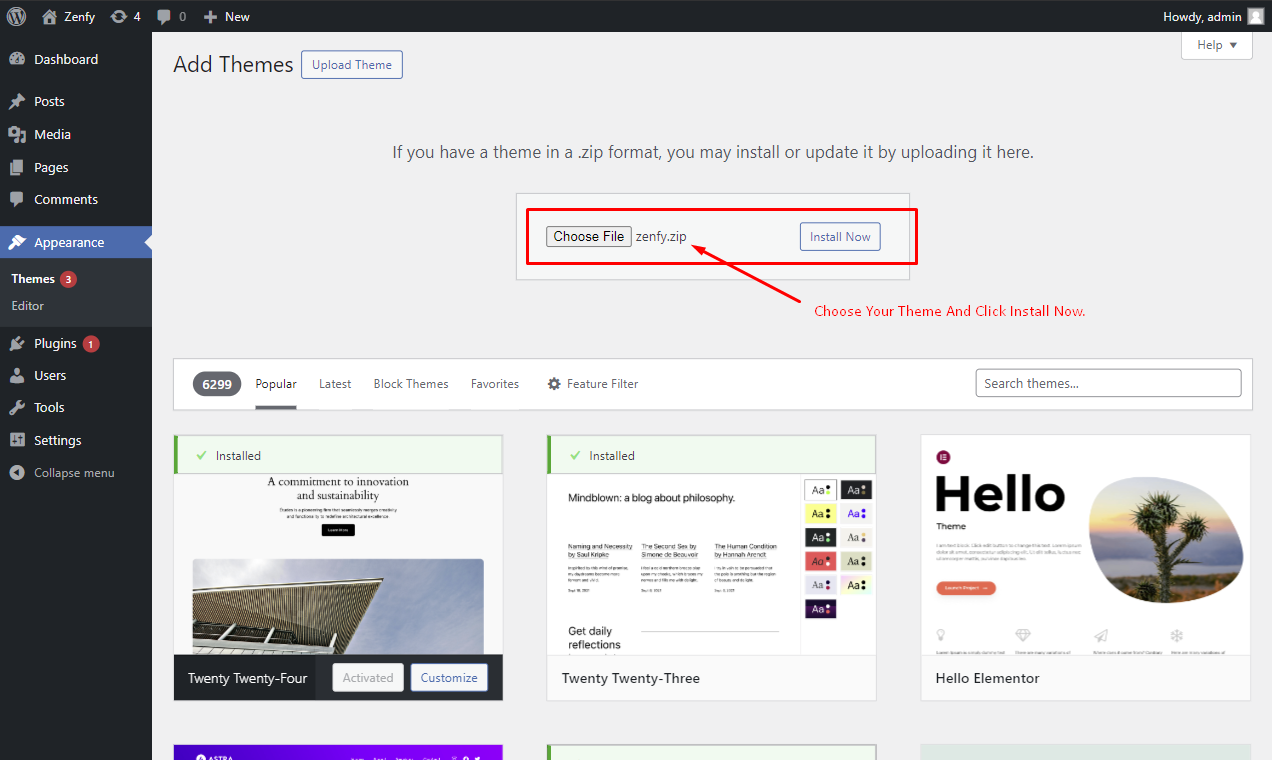Click the Install Now button
The image size is (1272, 760).
click(840, 237)
